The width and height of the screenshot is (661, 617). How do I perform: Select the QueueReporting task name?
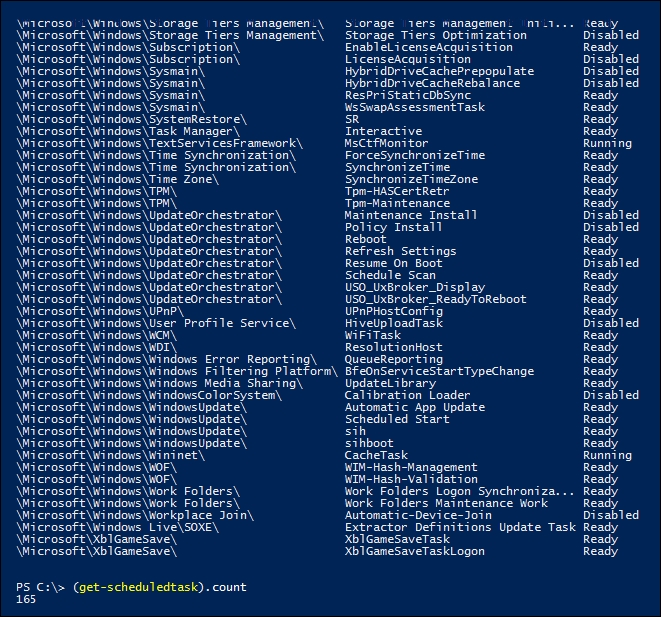click(394, 359)
